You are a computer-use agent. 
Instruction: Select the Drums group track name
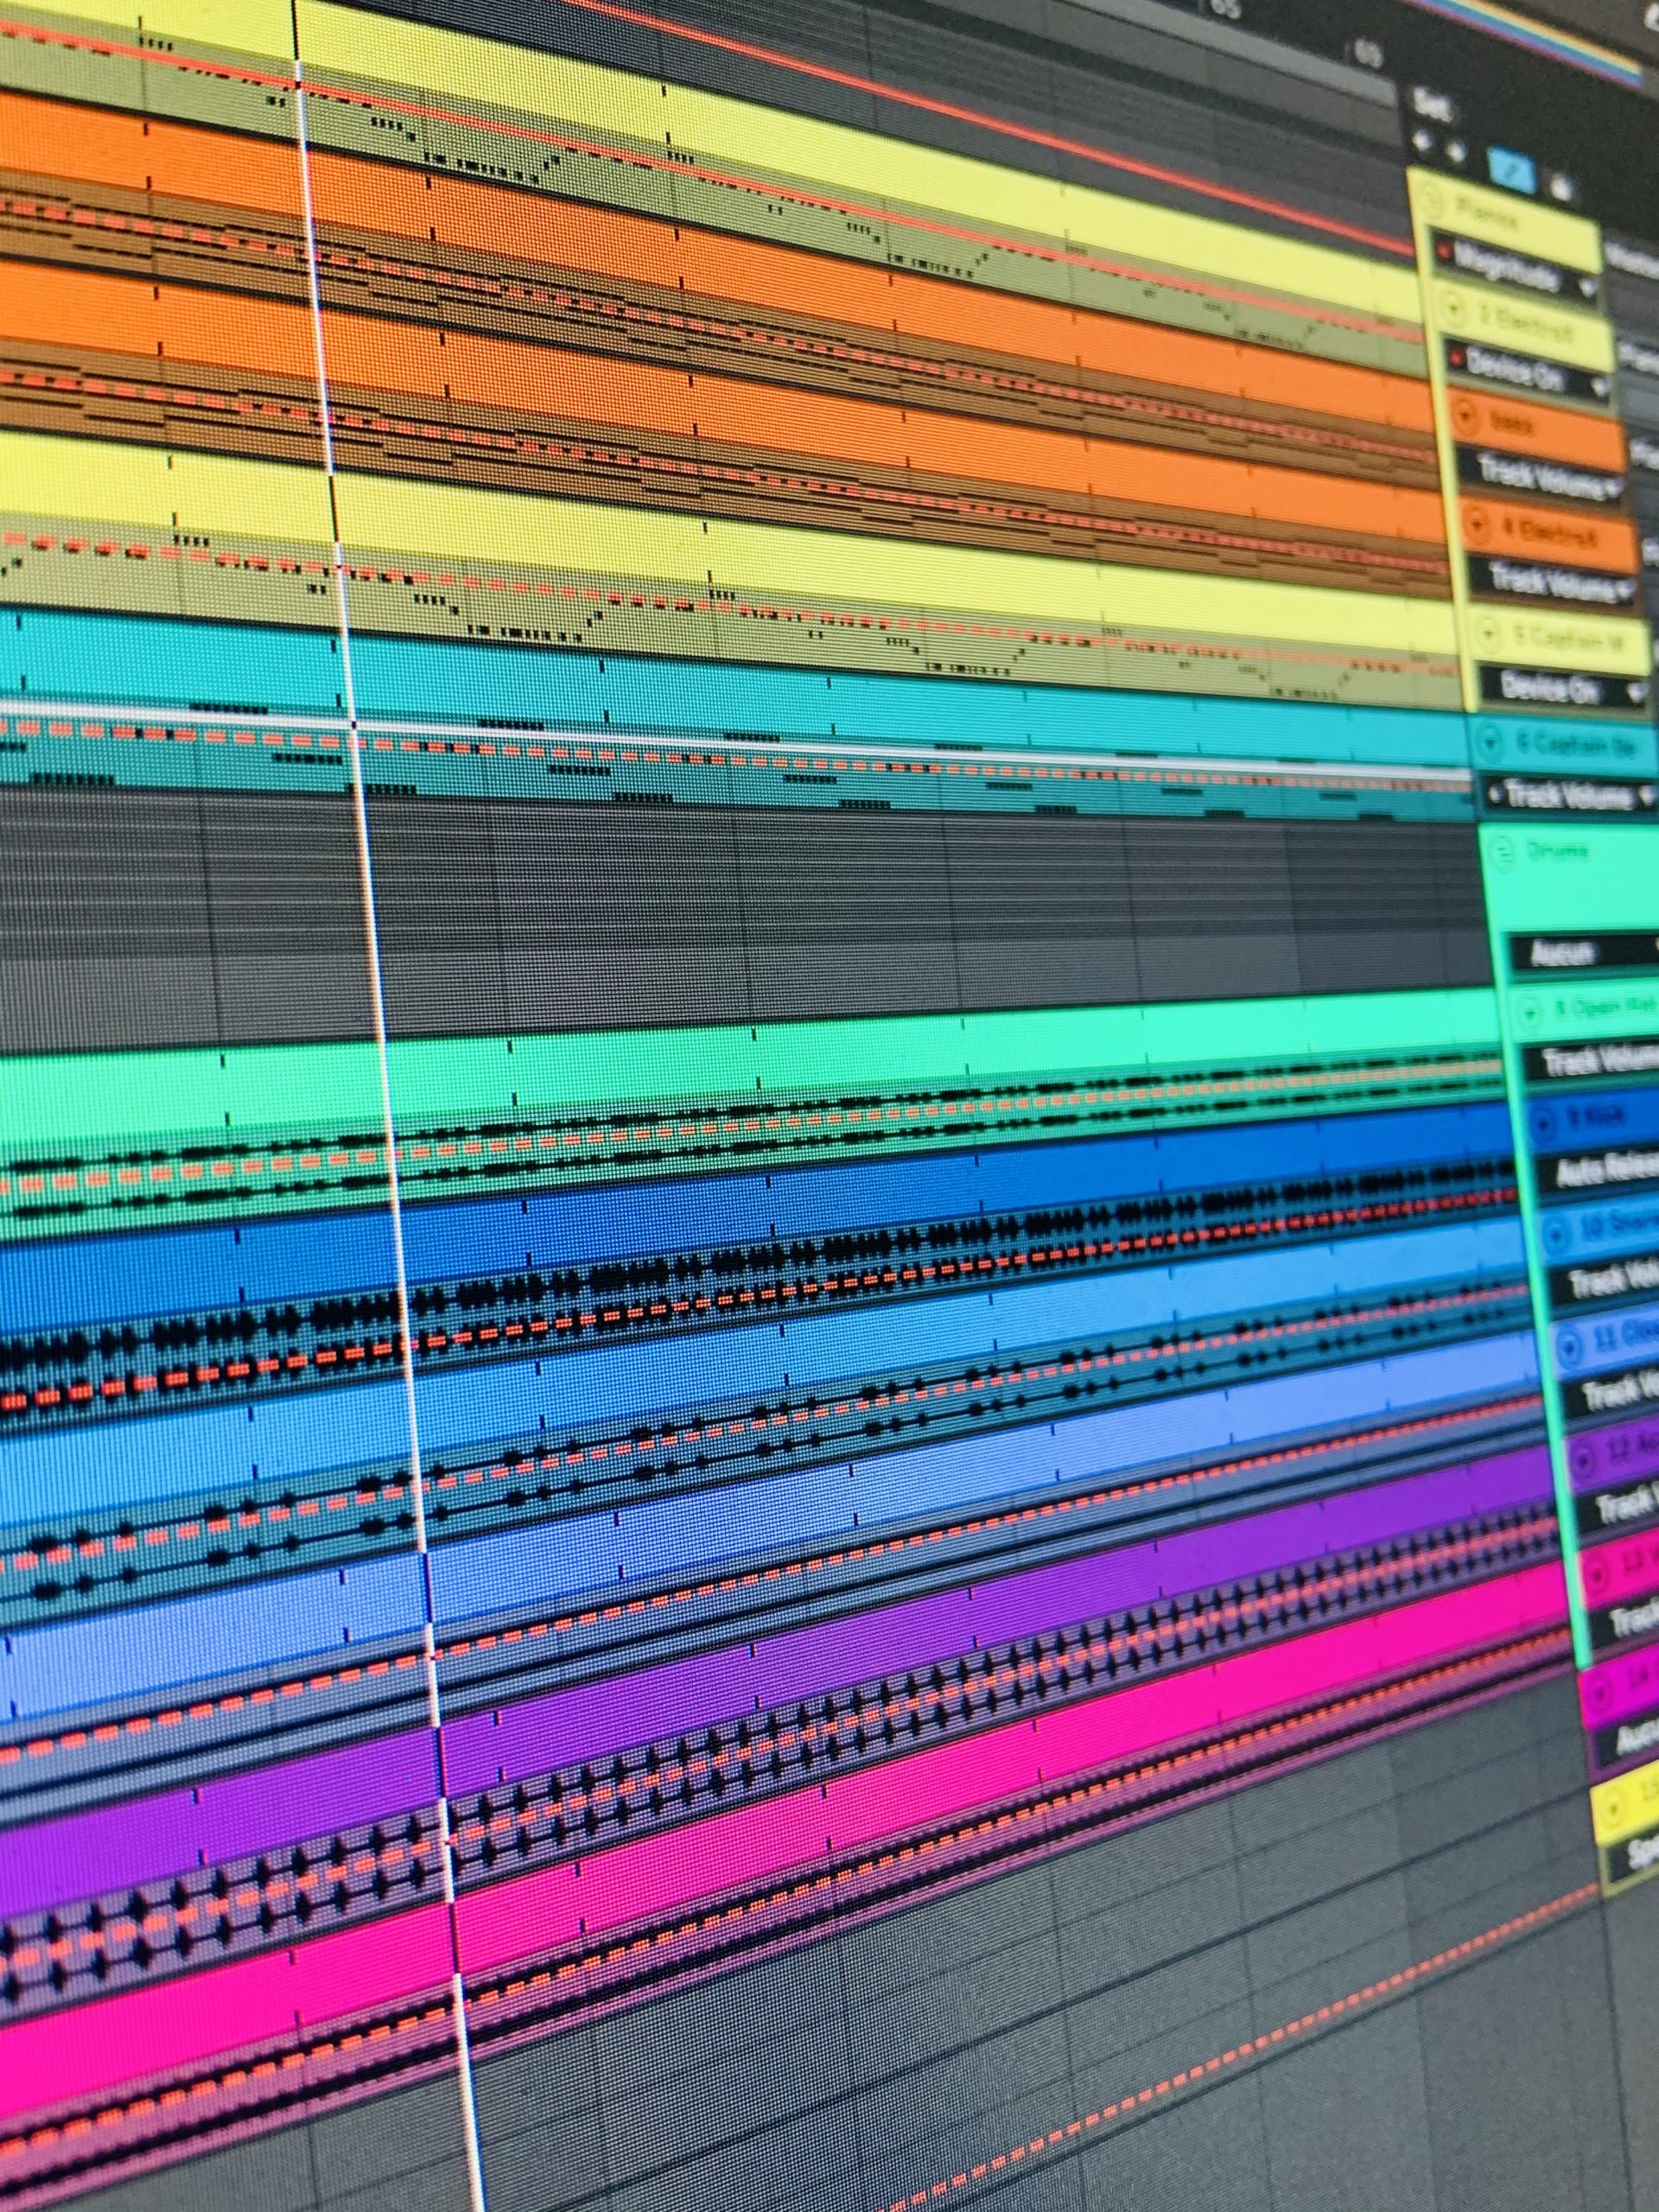click(x=1556, y=851)
